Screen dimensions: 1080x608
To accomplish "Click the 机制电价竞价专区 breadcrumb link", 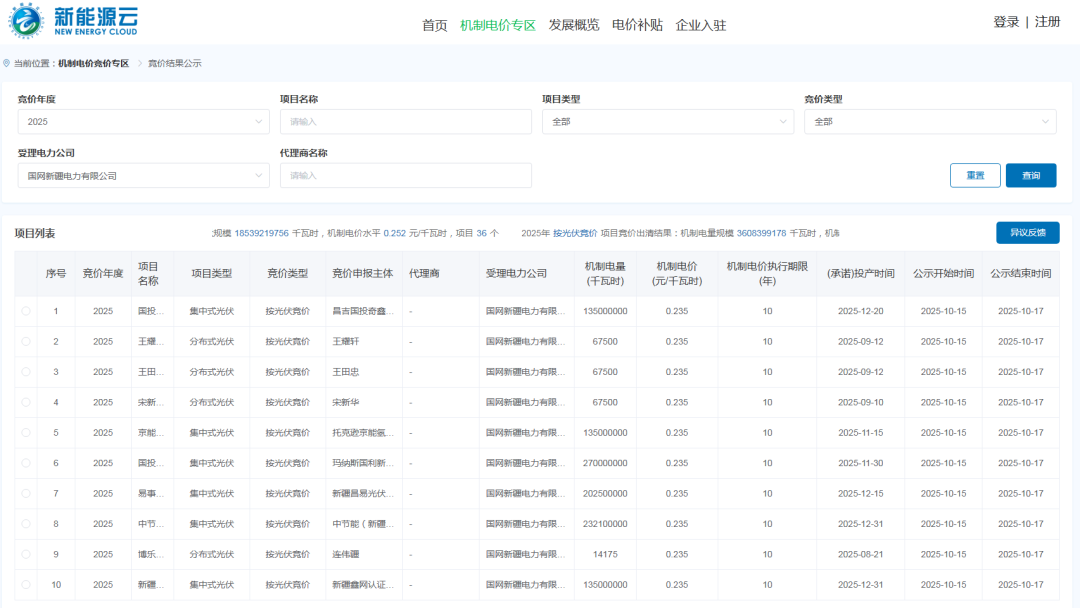I will (x=93, y=63).
